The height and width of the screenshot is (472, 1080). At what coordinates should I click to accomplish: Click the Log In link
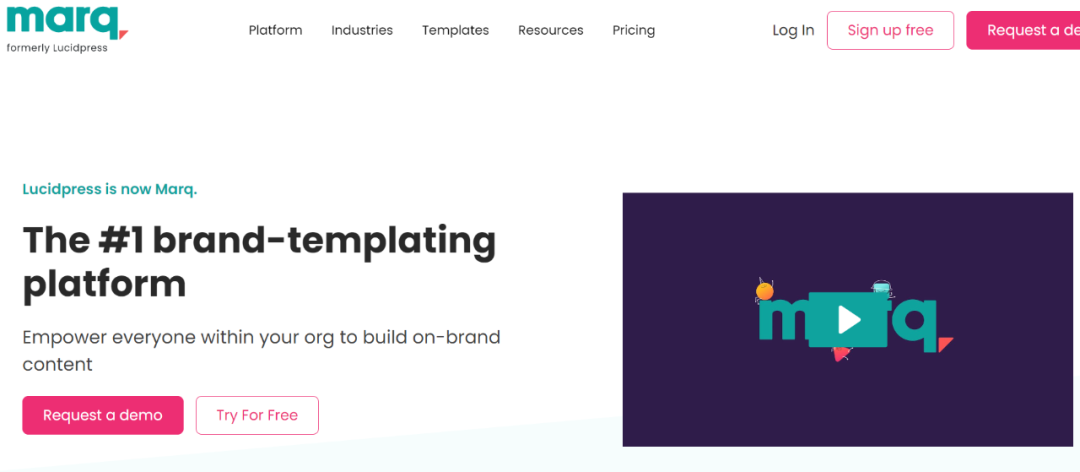tap(793, 30)
